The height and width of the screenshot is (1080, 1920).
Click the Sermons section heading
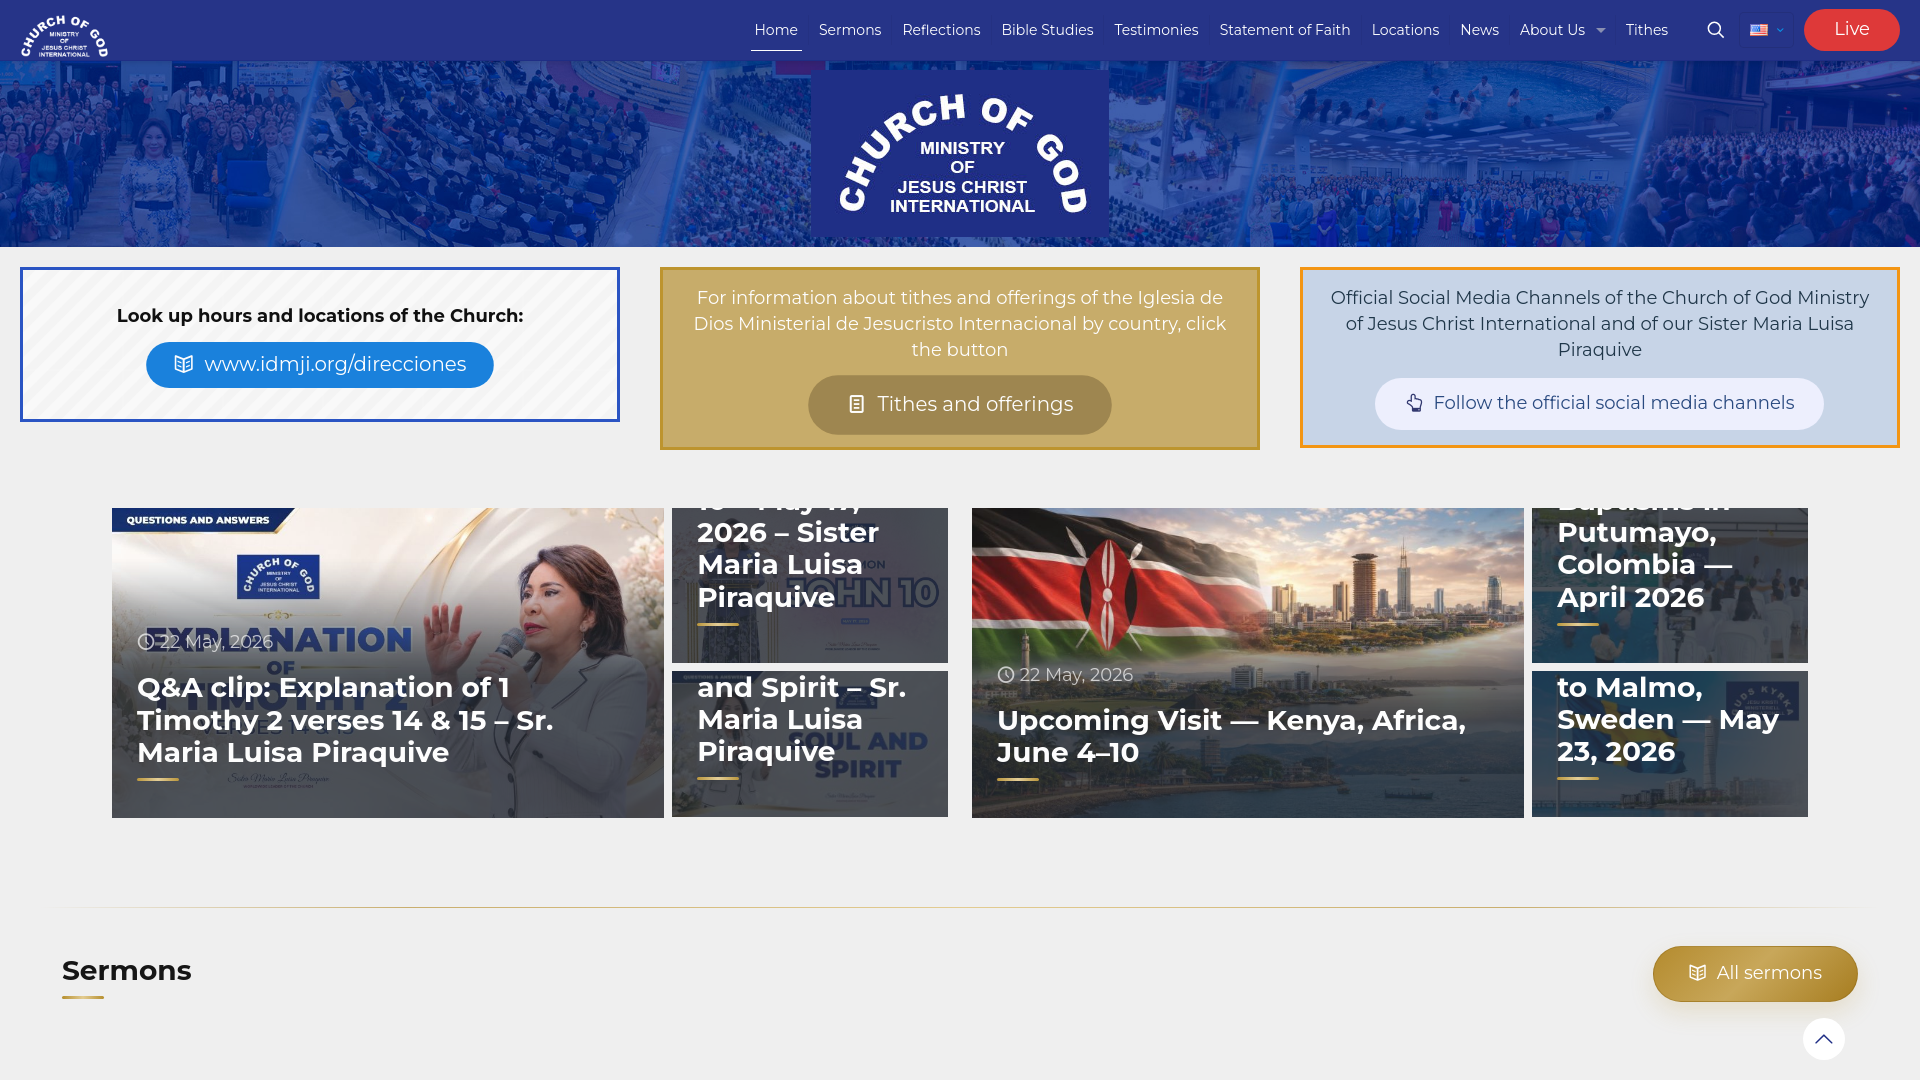[126, 971]
